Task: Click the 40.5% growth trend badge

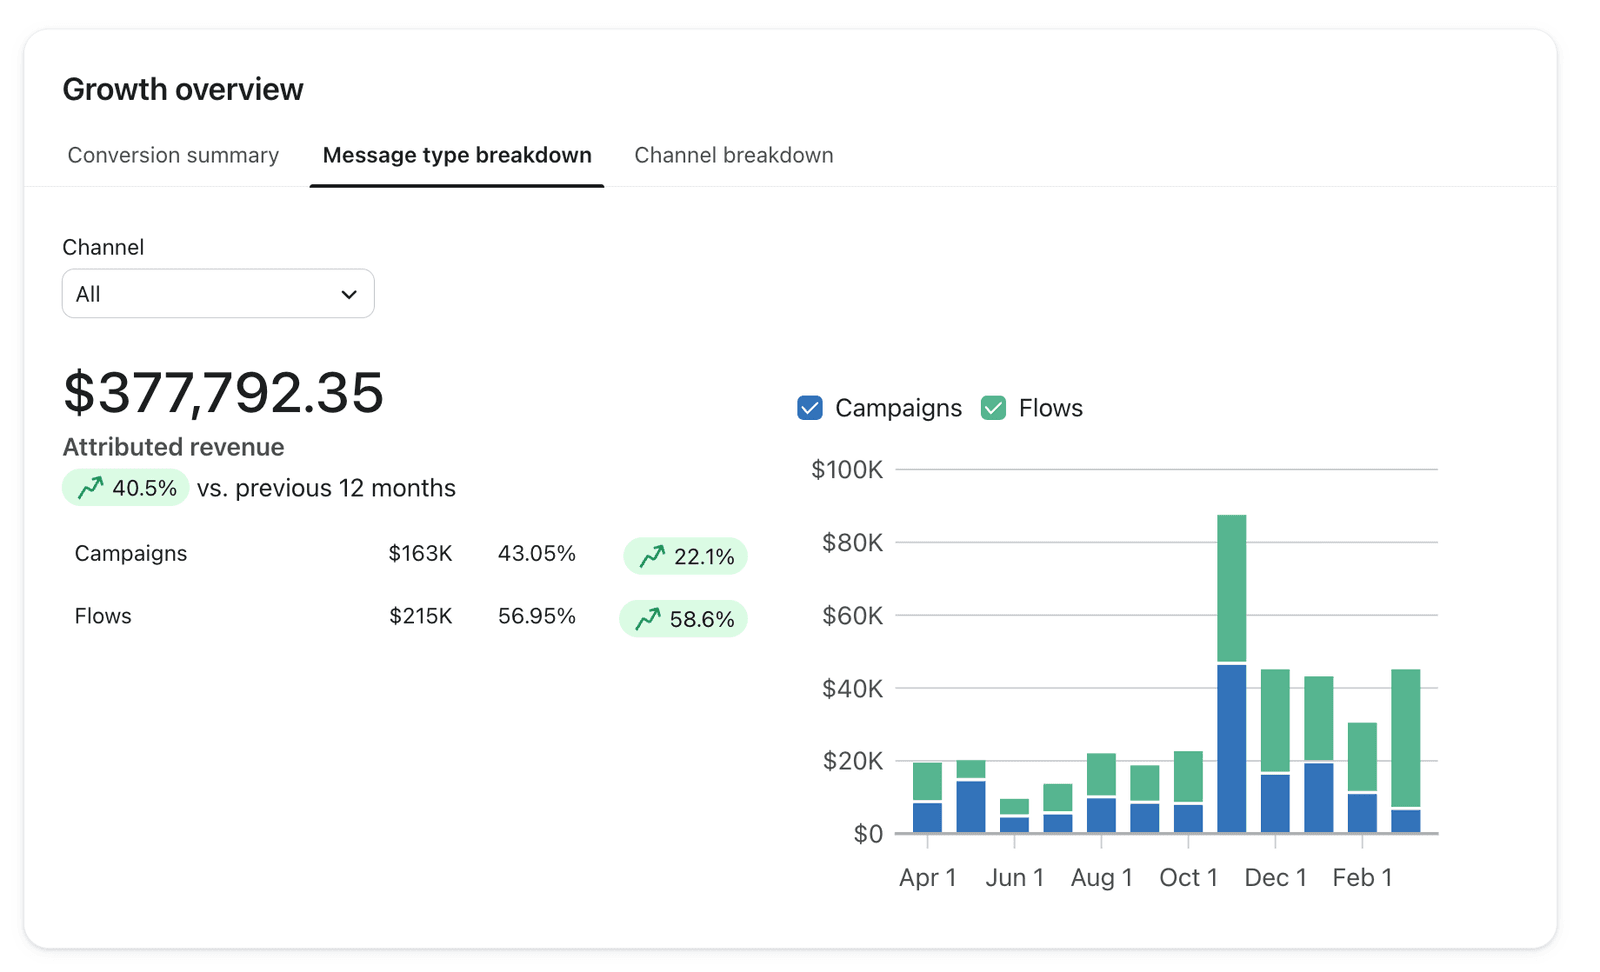Action: coord(125,488)
